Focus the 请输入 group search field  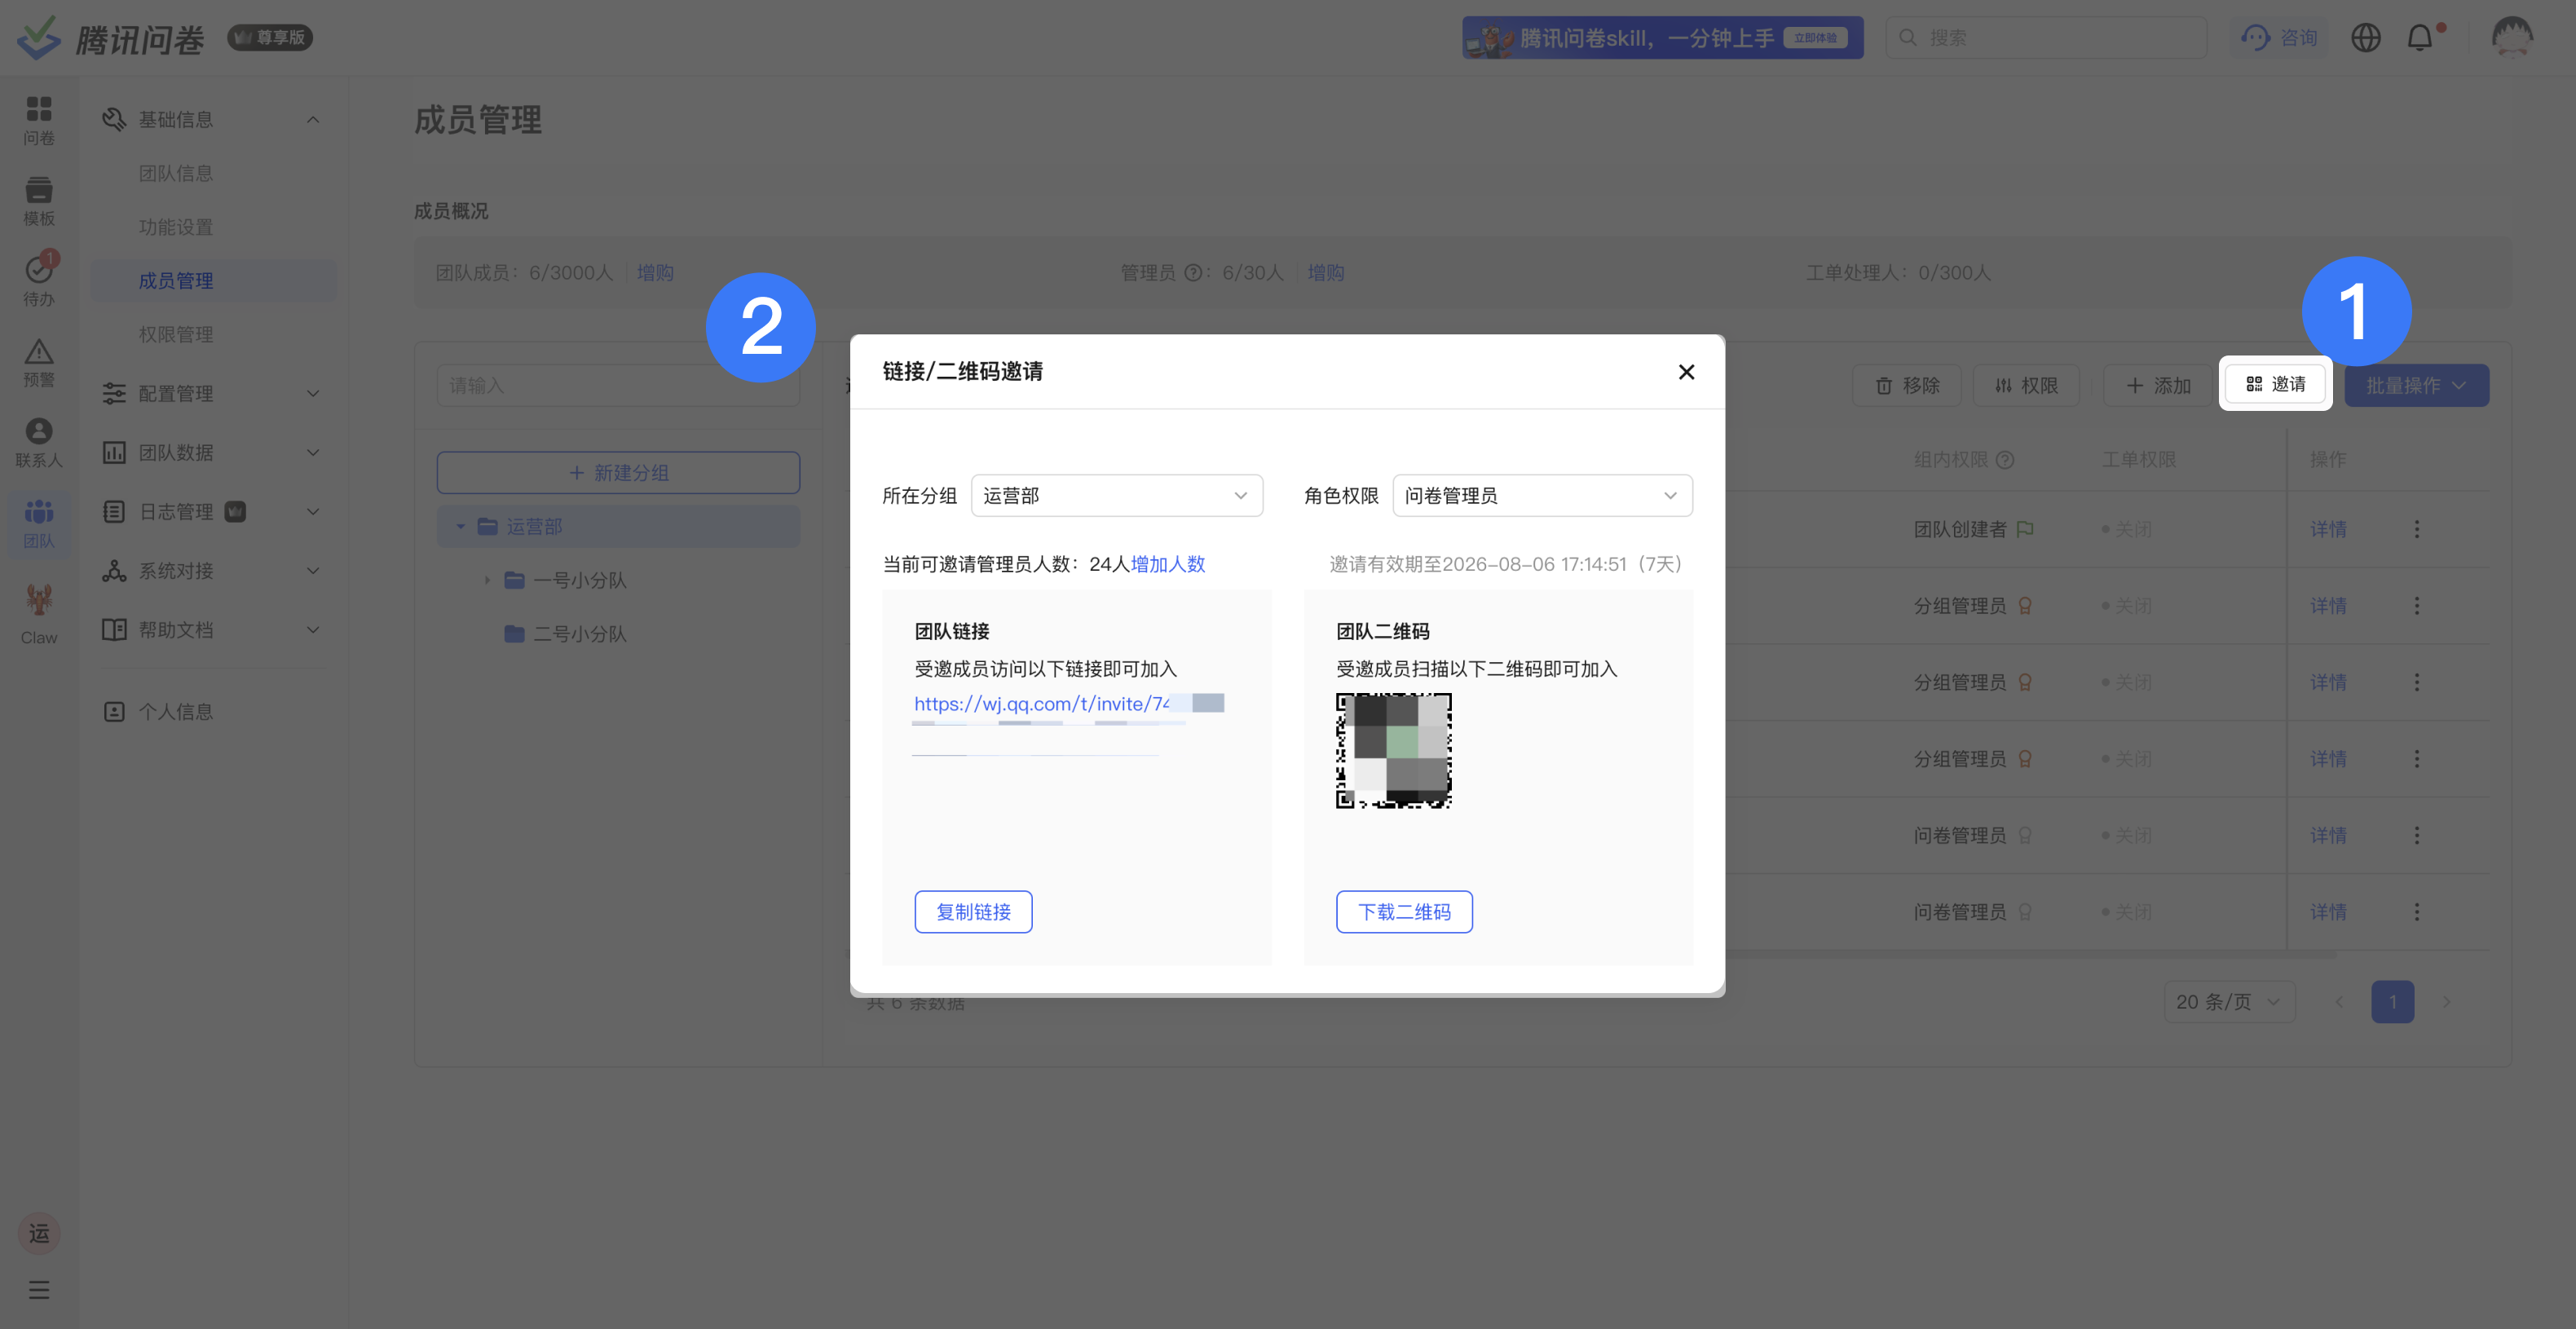[x=618, y=386]
